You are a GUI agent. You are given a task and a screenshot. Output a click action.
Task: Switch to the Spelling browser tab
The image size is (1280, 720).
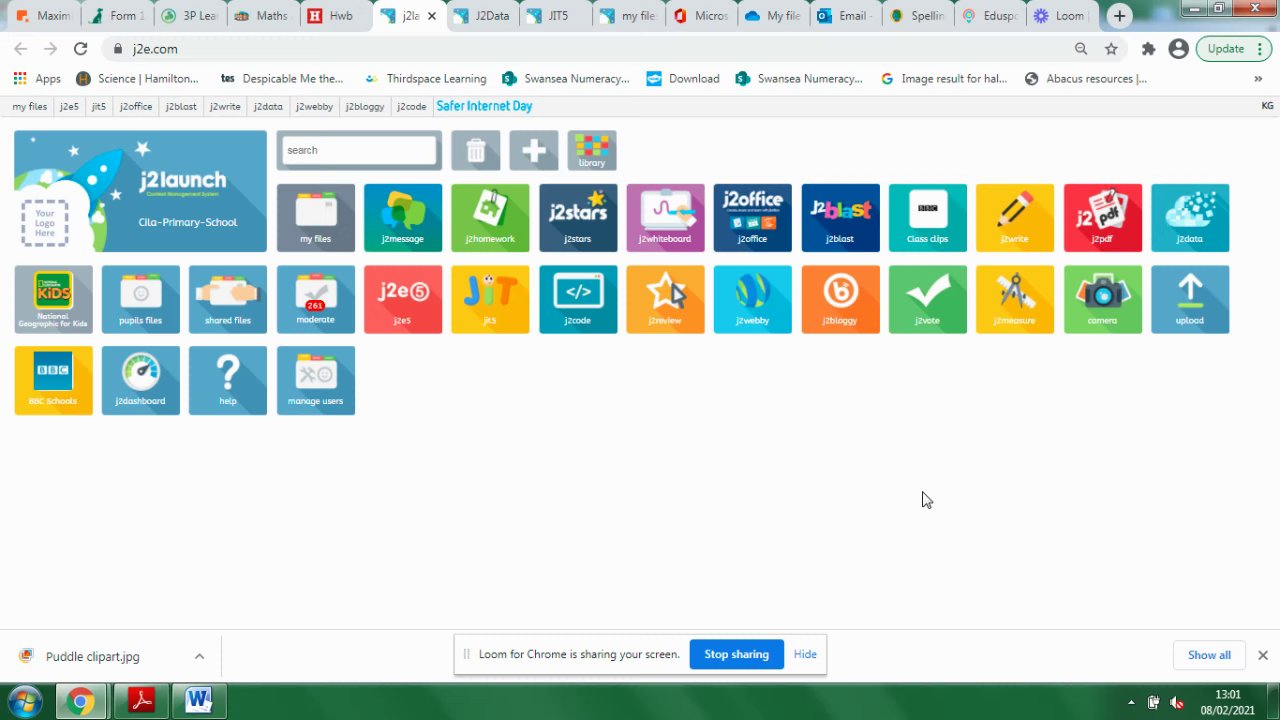tap(918, 16)
